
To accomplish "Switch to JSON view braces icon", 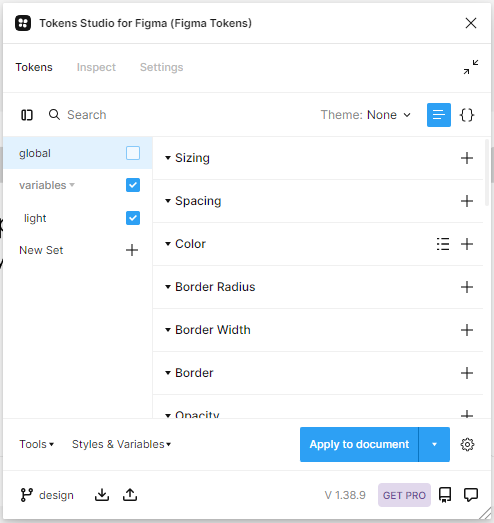I will [x=467, y=115].
